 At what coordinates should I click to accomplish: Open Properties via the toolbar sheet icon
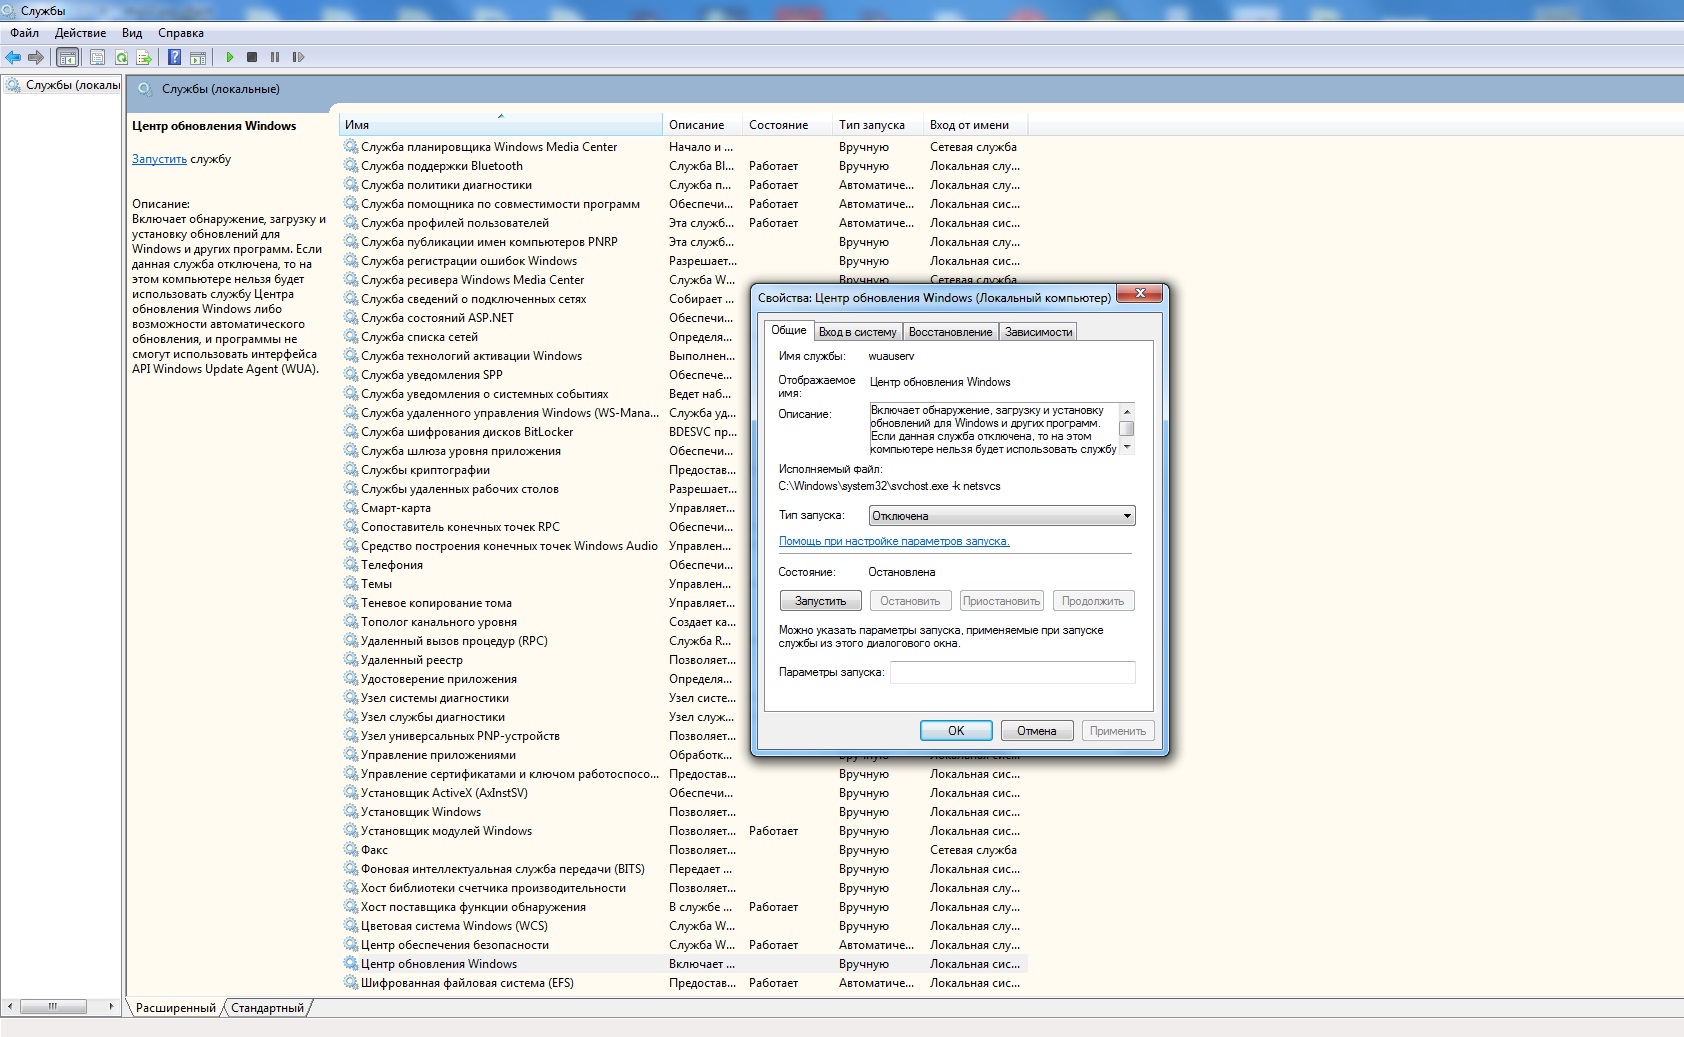point(97,57)
